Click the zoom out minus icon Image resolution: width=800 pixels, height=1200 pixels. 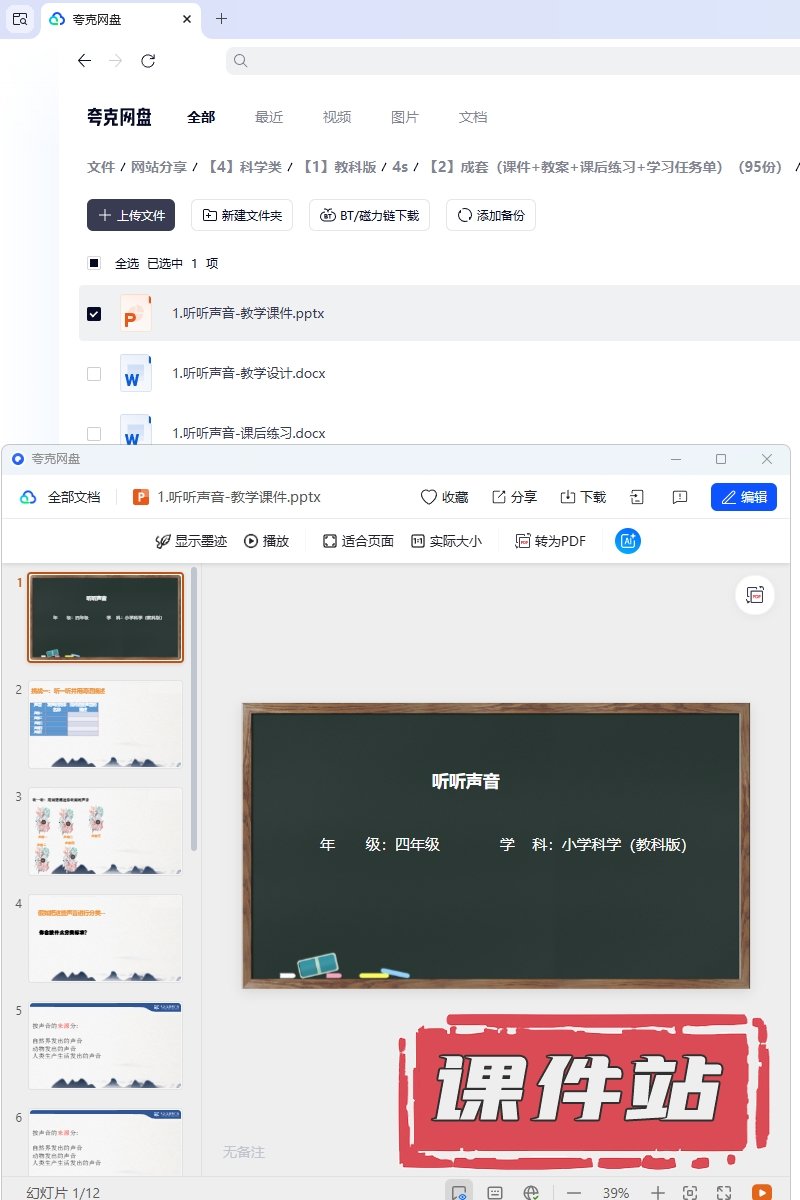(574, 1192)
